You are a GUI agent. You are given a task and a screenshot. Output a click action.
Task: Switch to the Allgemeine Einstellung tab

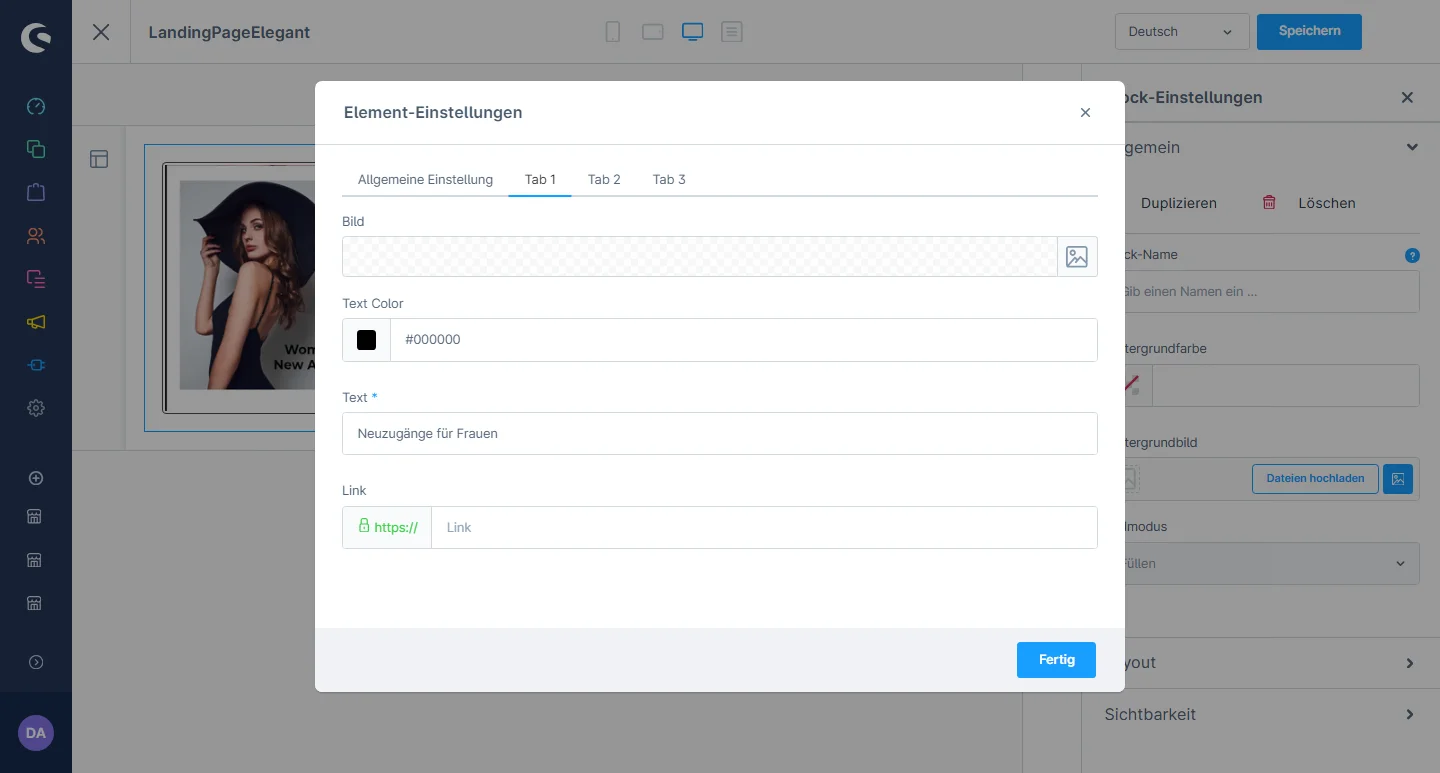(x=425, y=180)
